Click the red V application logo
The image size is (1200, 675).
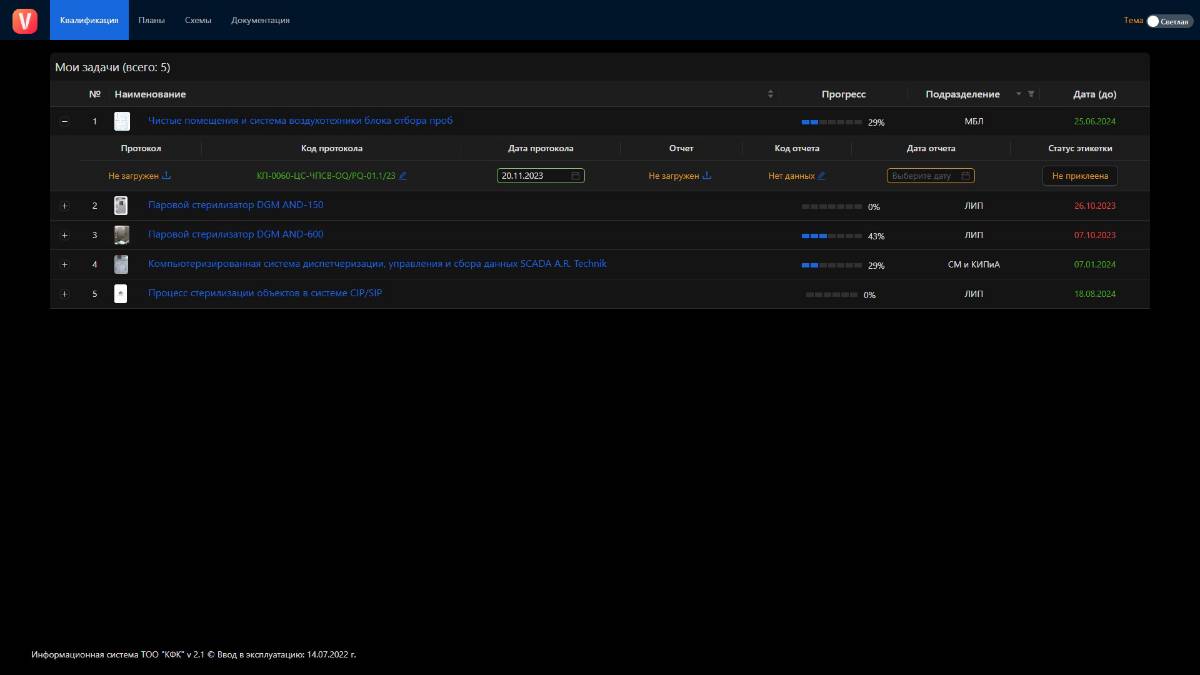pyautogui.click(x=25, y=20)
